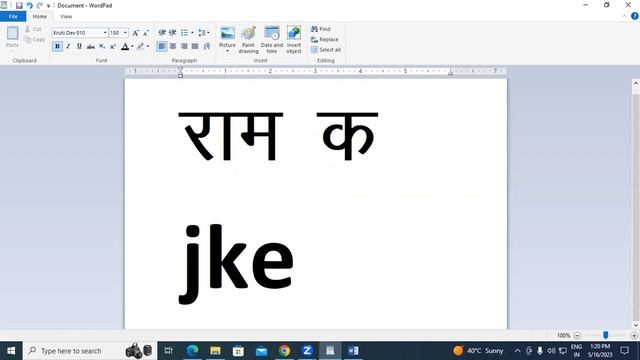The height and width of the screenshot is (360, 640).
Task: Click Cut in the Clipboard group
Action: (x=33, y=29)
